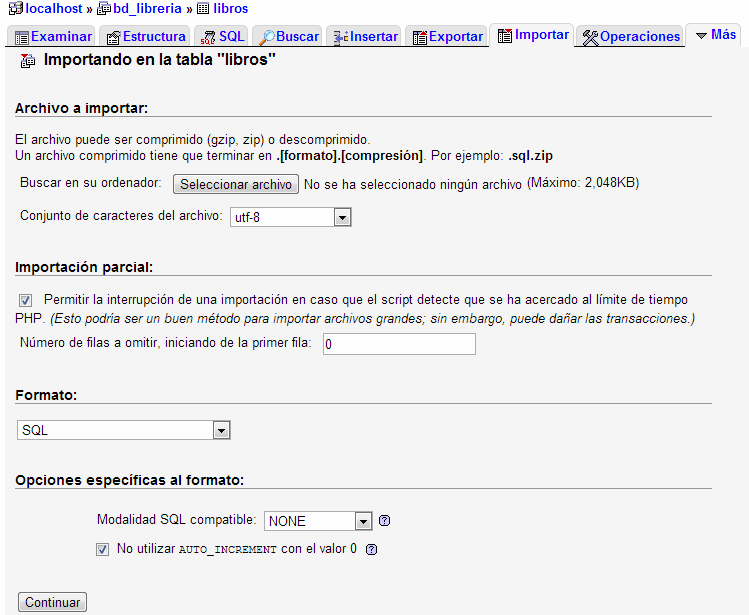Select the Importar tab
The image size is (749, 615).
(x=532, y=35)
